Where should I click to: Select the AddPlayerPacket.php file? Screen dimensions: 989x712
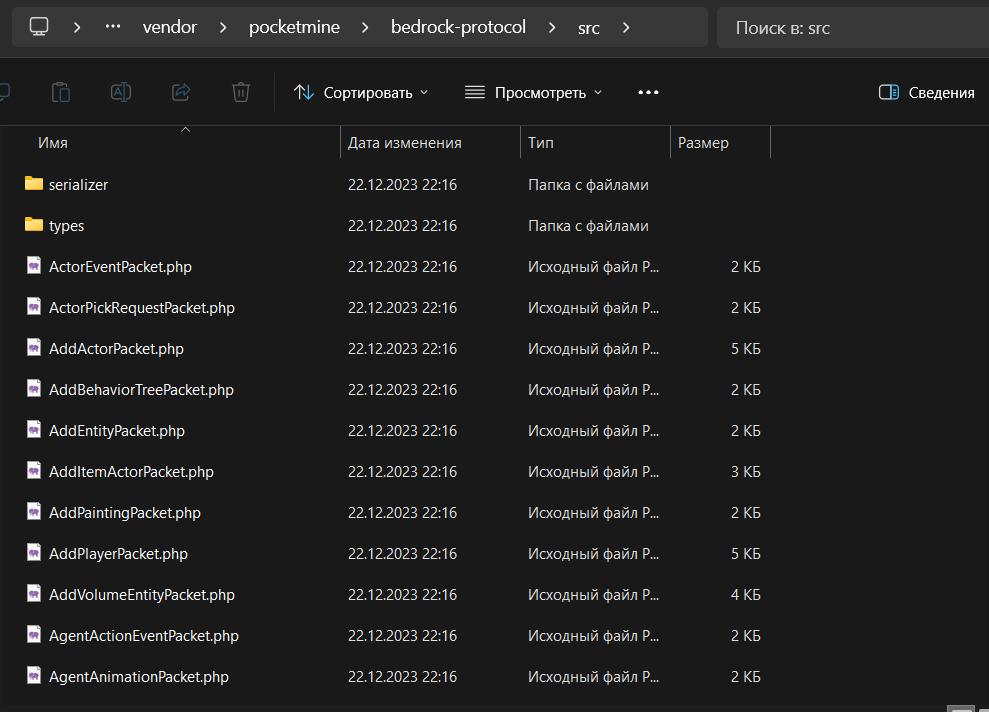118,553
